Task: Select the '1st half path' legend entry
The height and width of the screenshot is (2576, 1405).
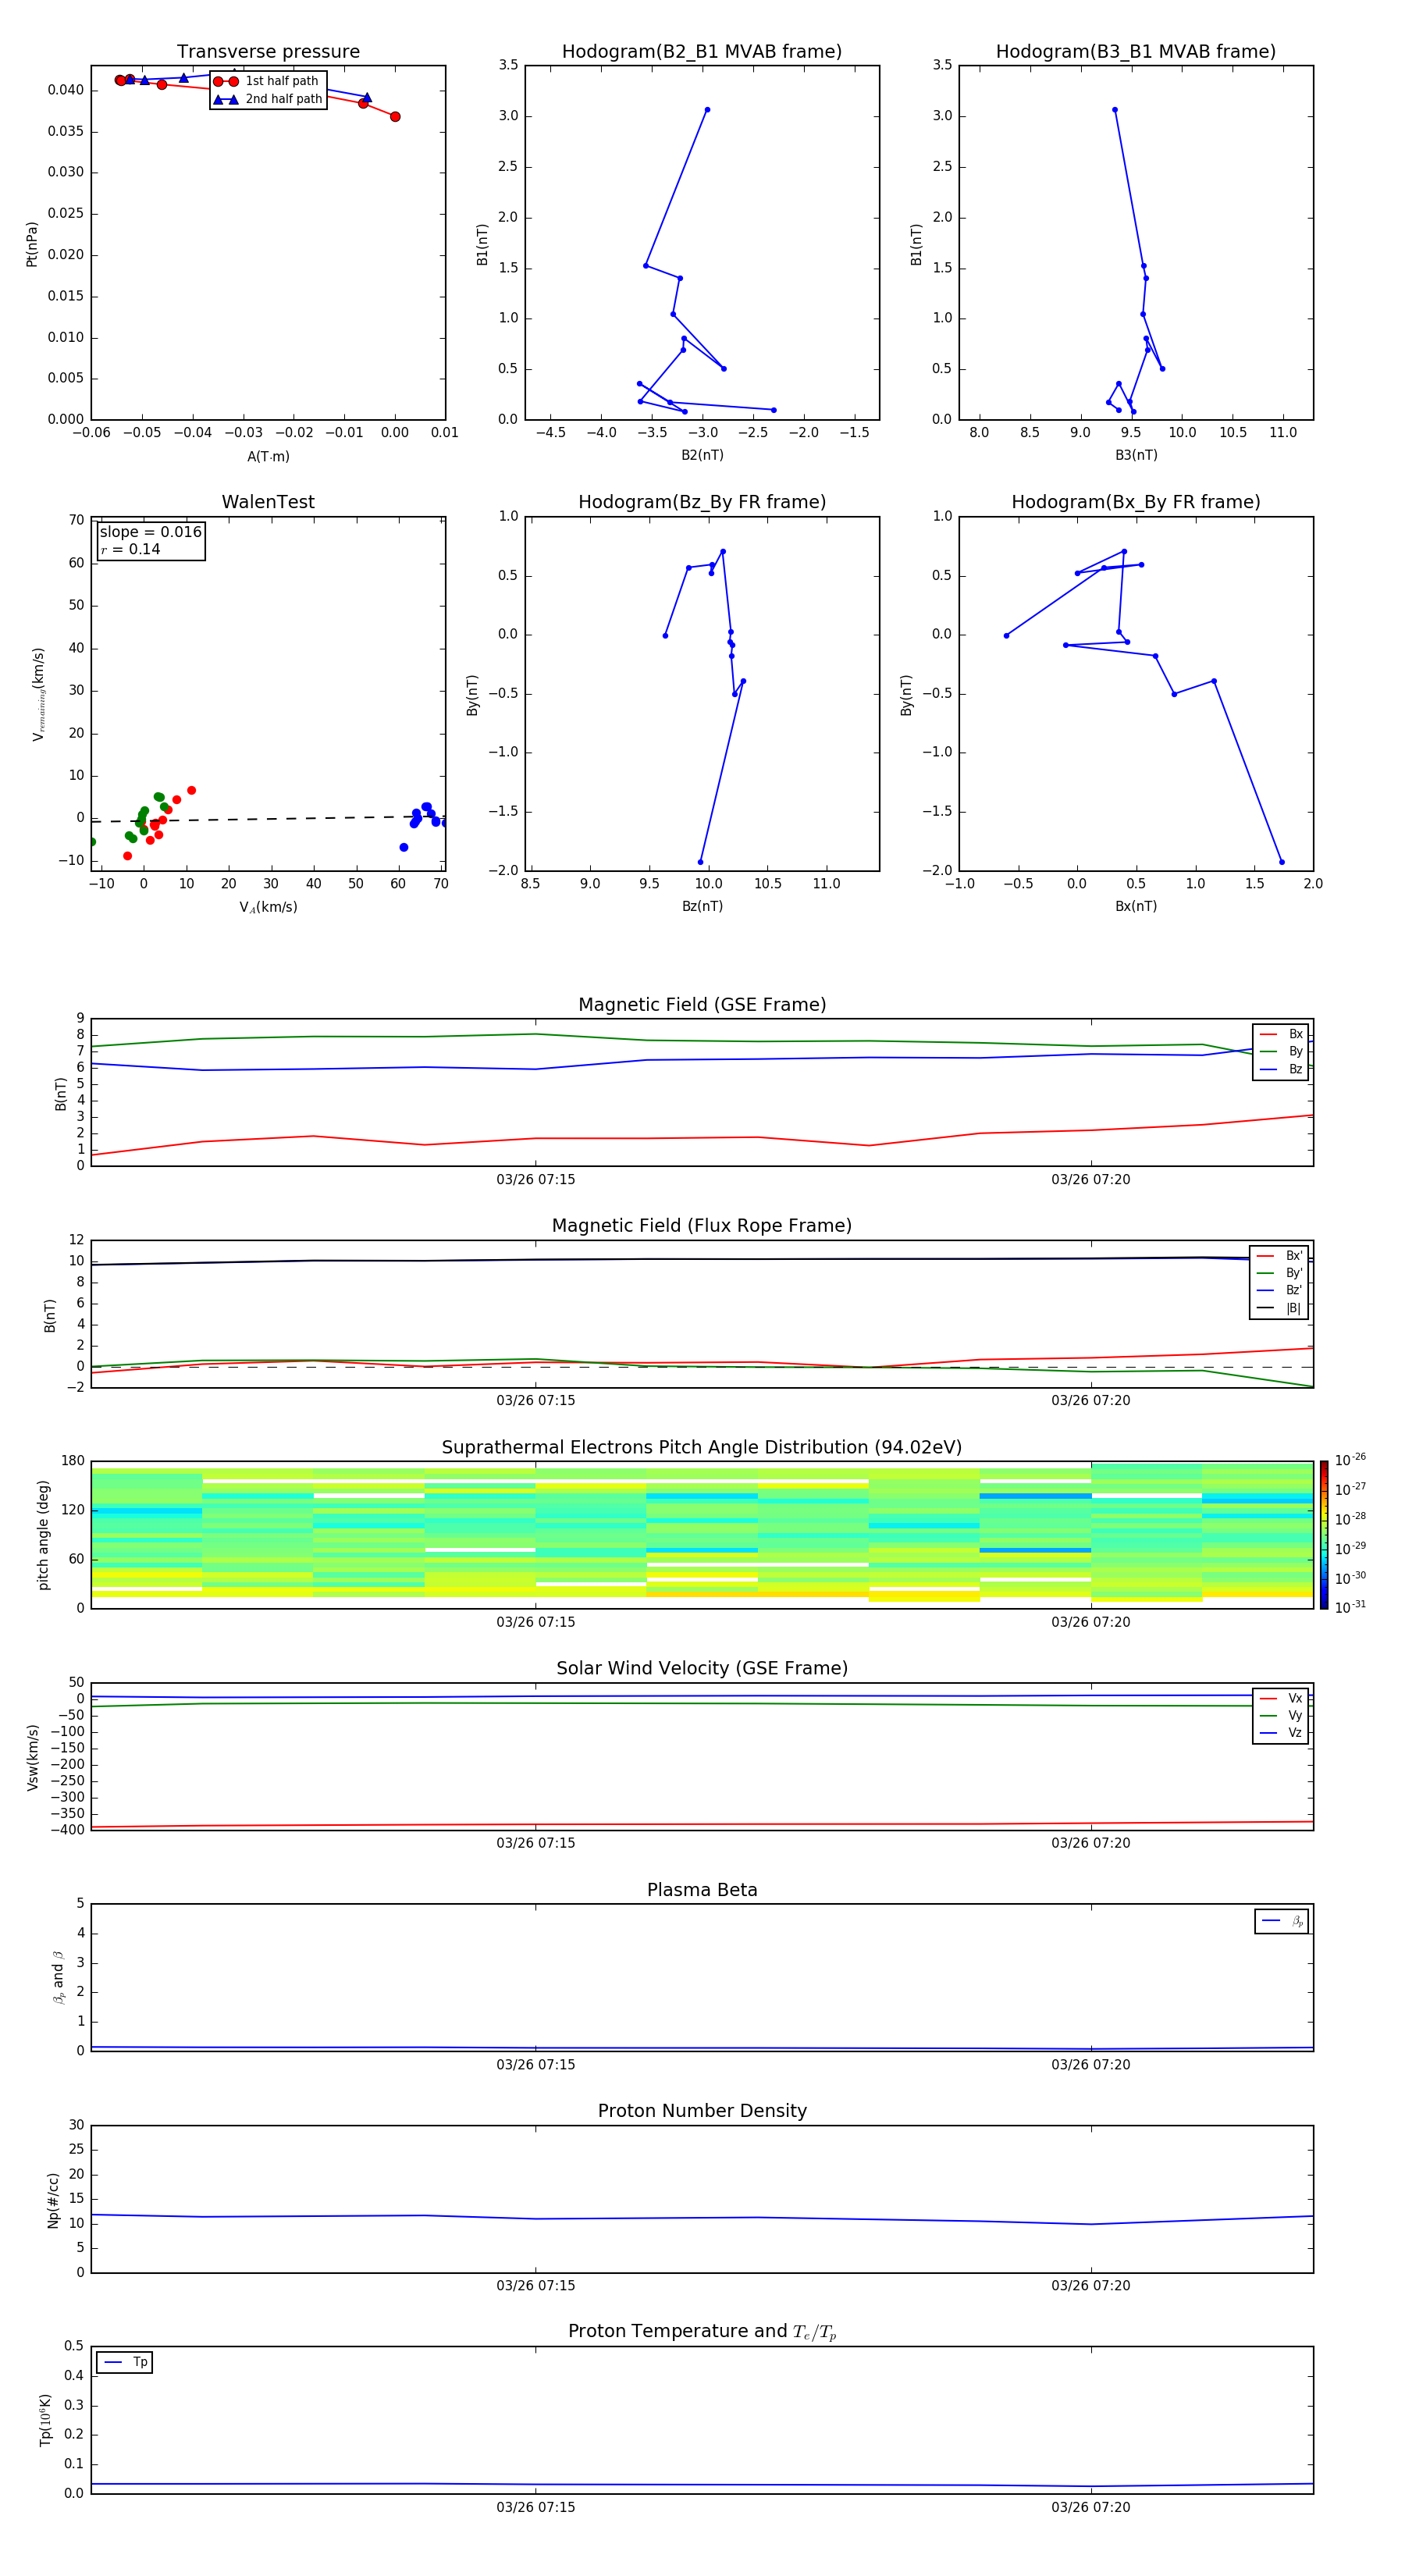Action: pos(267,81)
